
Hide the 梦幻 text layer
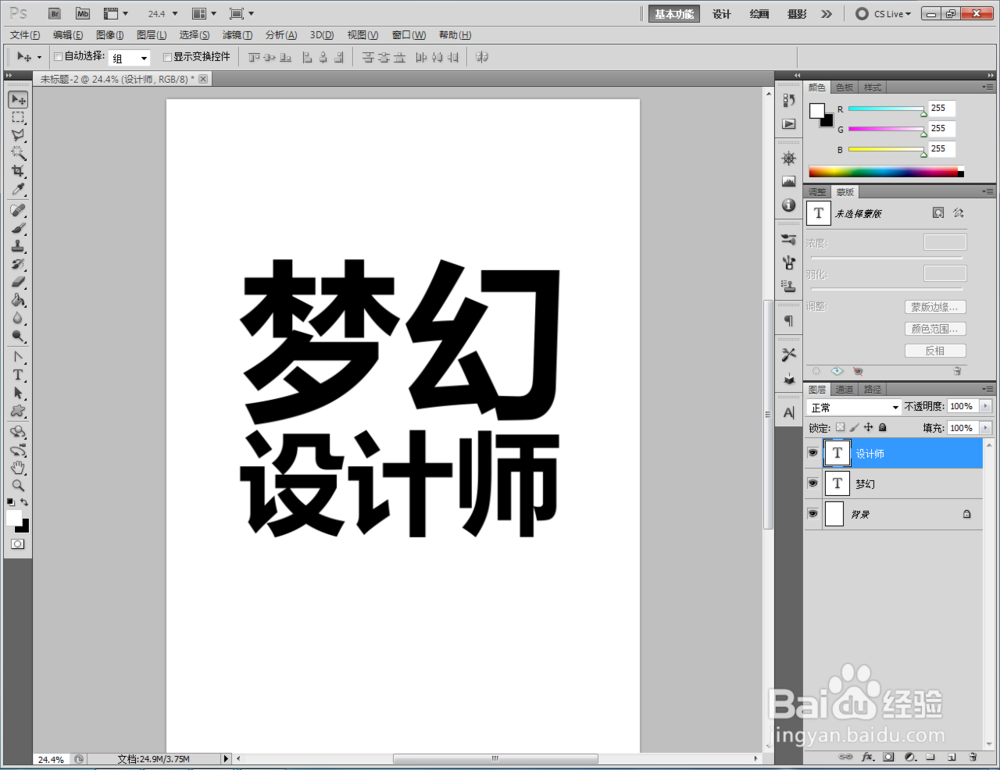point(812,483)
